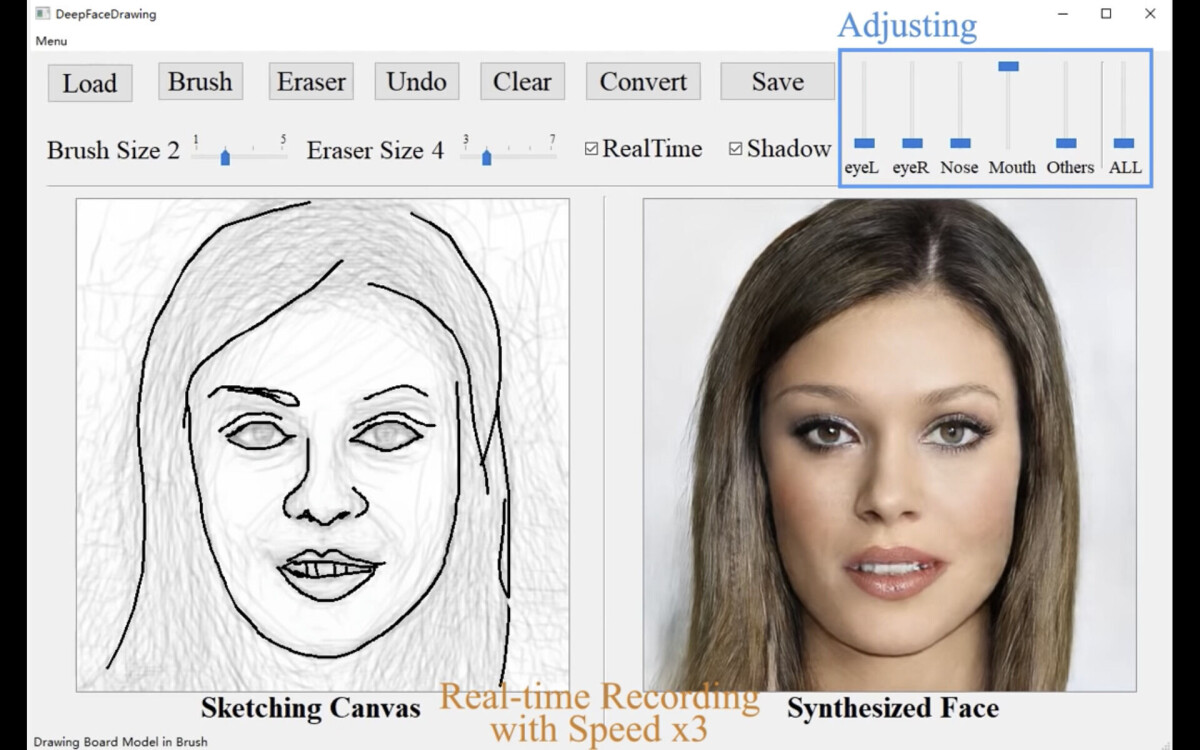
Task: Toggle the RealTime checkbox
Action: coord(643,149)
